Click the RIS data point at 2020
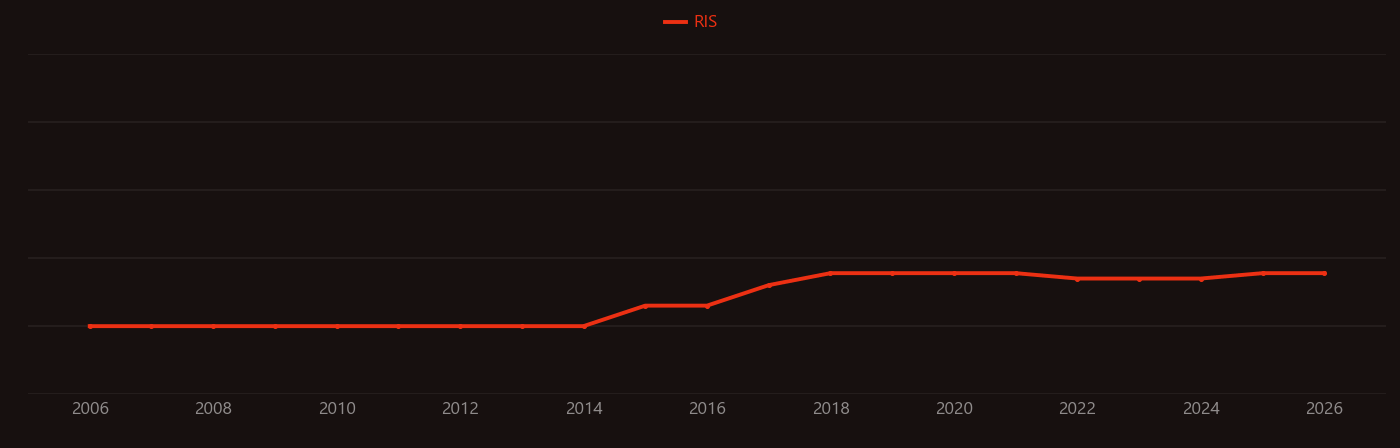 pyautogui.click(x=954, y=273)
